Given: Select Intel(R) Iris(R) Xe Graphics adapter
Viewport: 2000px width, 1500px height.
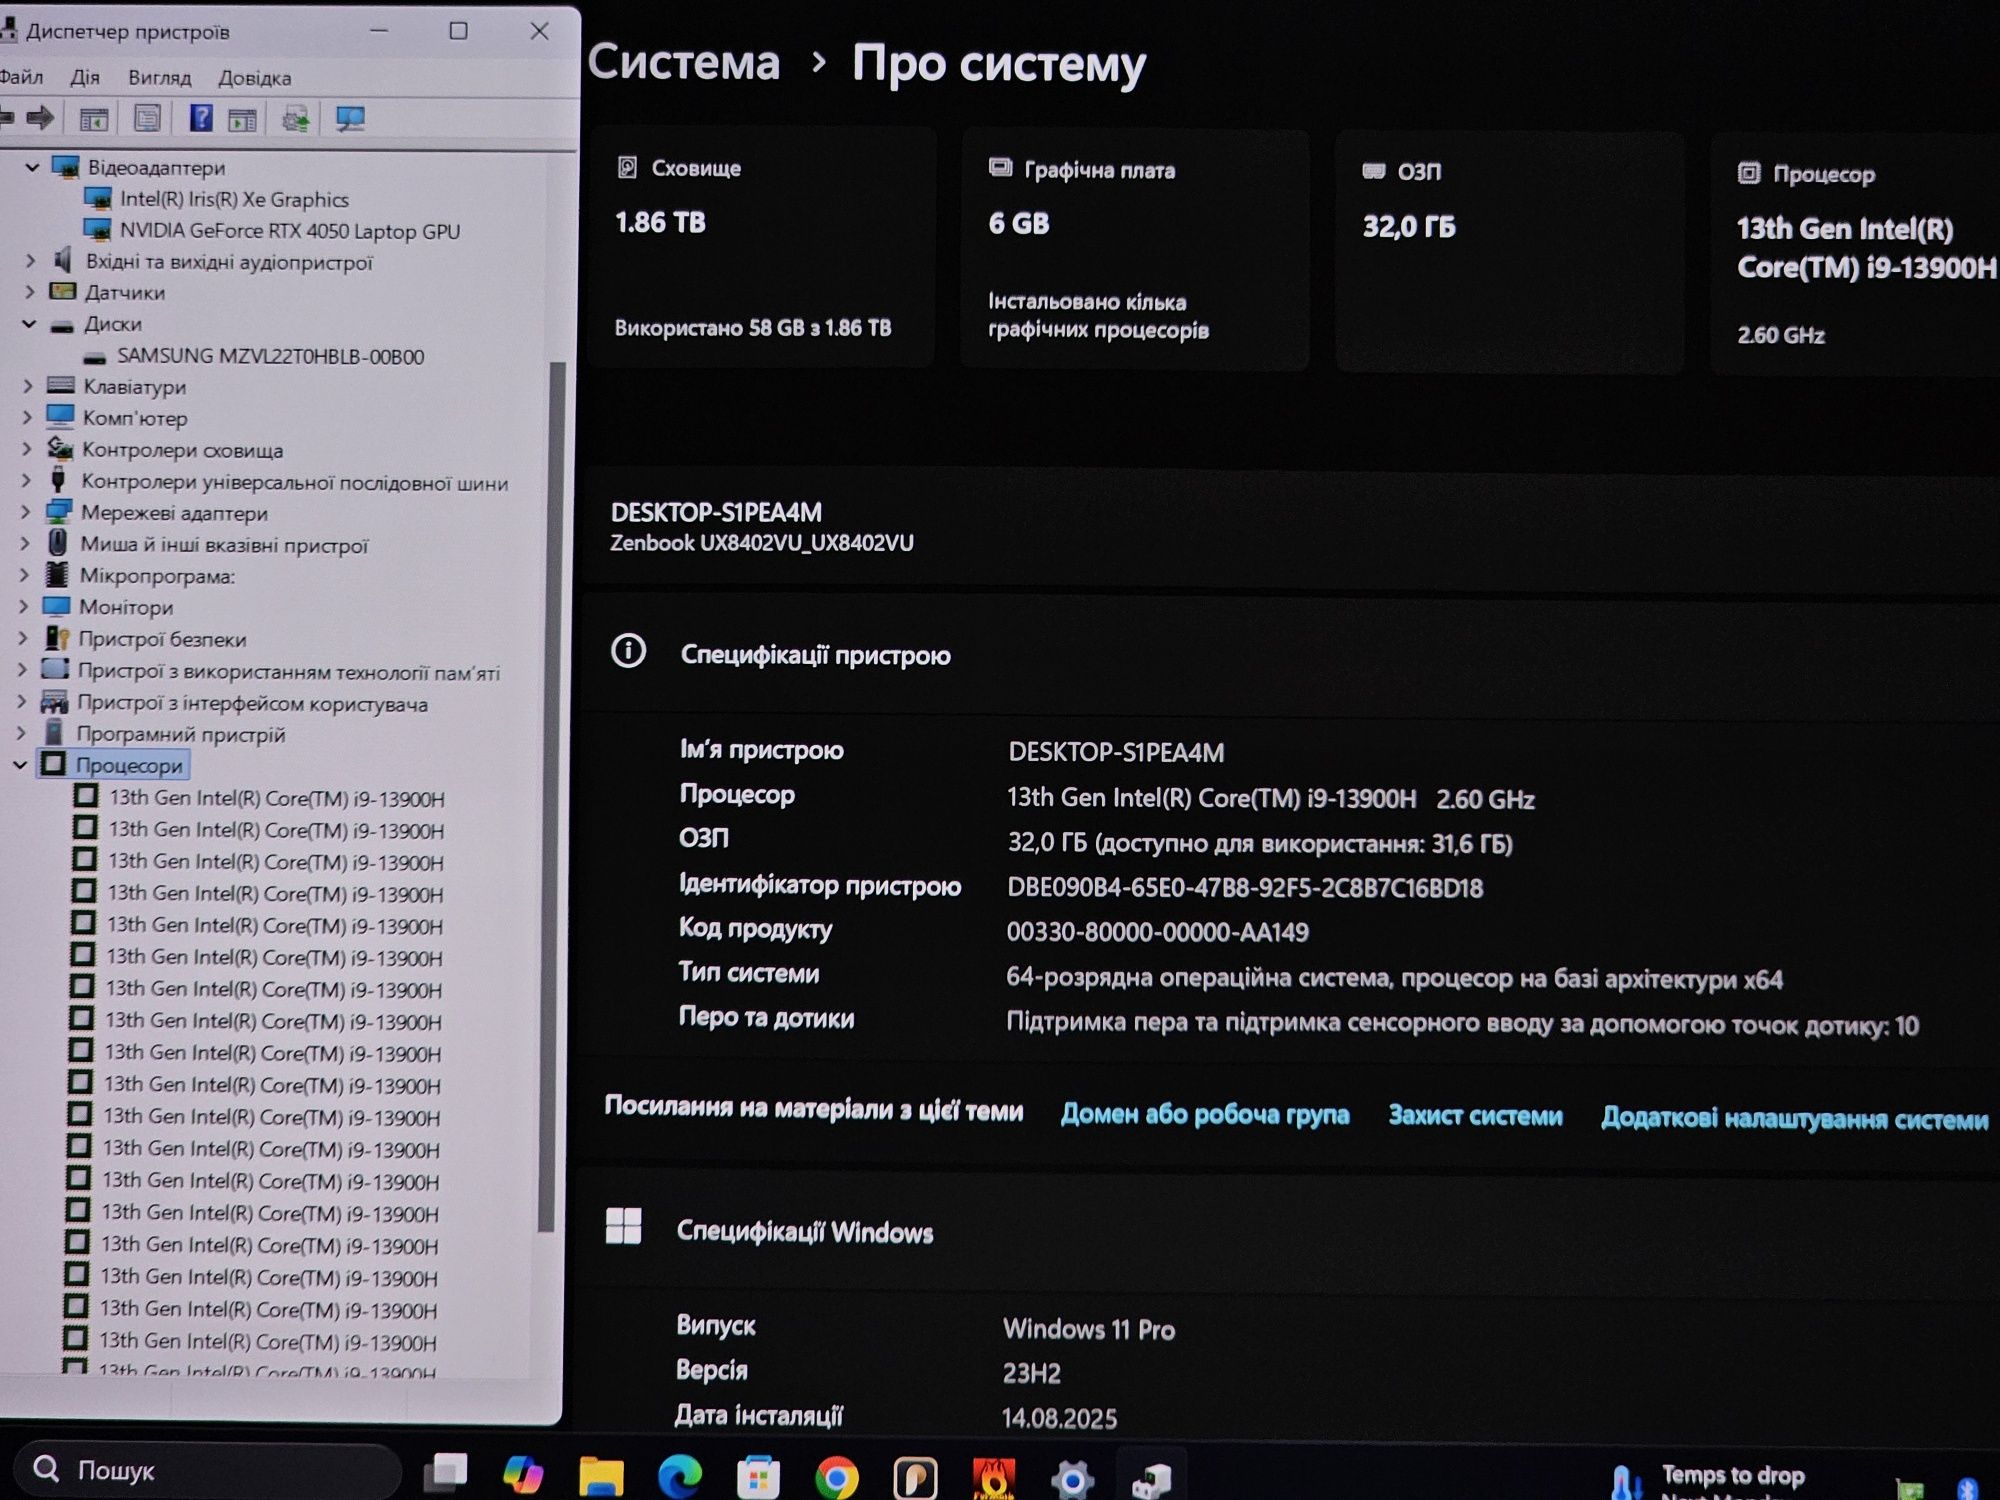Looking at the screenshot, I should click(x=234, y=199).
